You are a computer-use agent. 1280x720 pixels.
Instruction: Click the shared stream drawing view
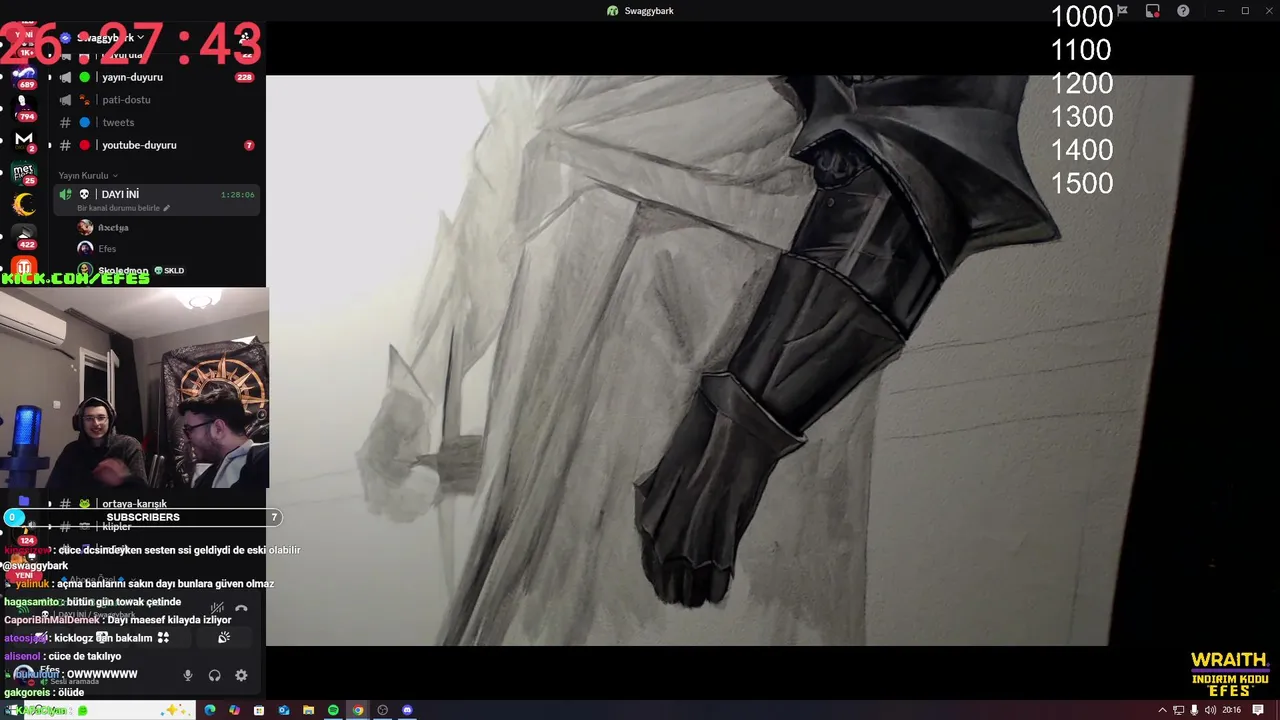[x=730, y=360]
